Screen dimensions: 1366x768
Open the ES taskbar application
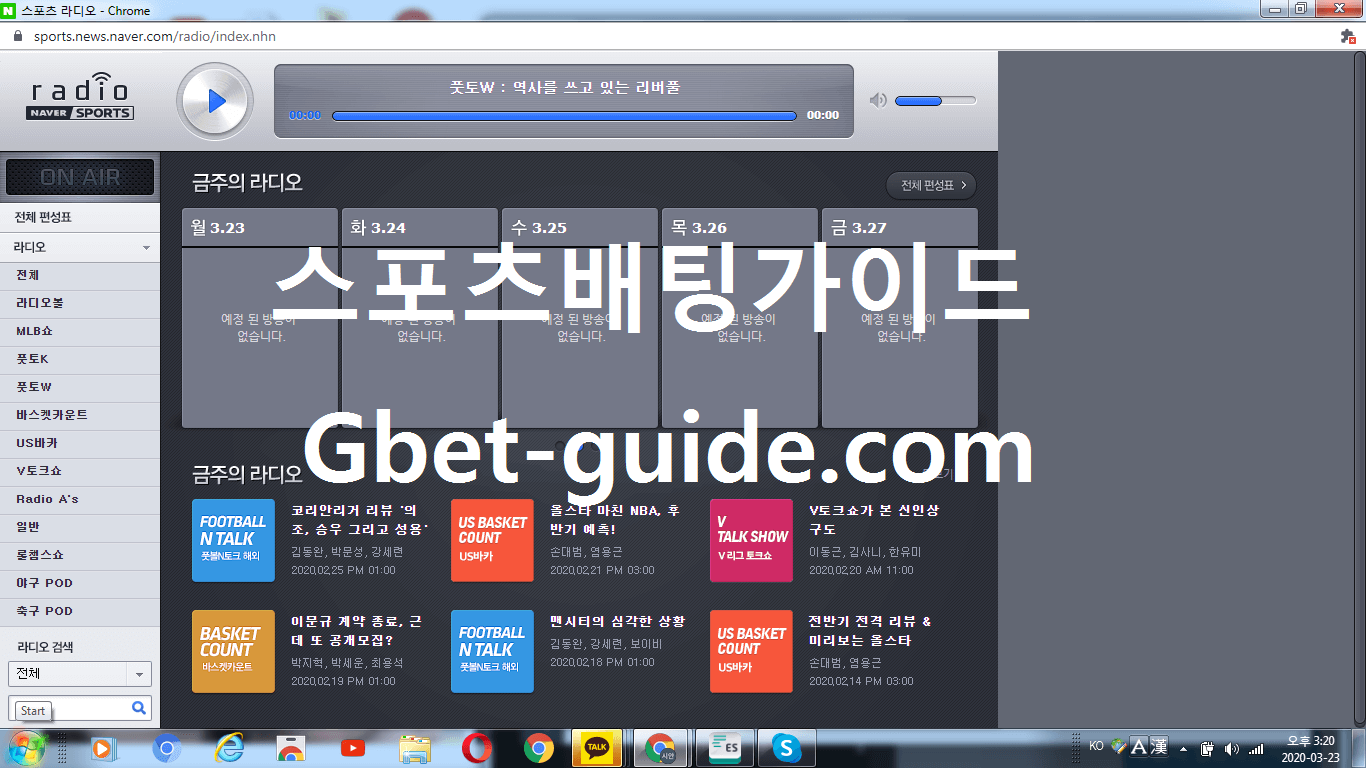click(x=723, y=747)
